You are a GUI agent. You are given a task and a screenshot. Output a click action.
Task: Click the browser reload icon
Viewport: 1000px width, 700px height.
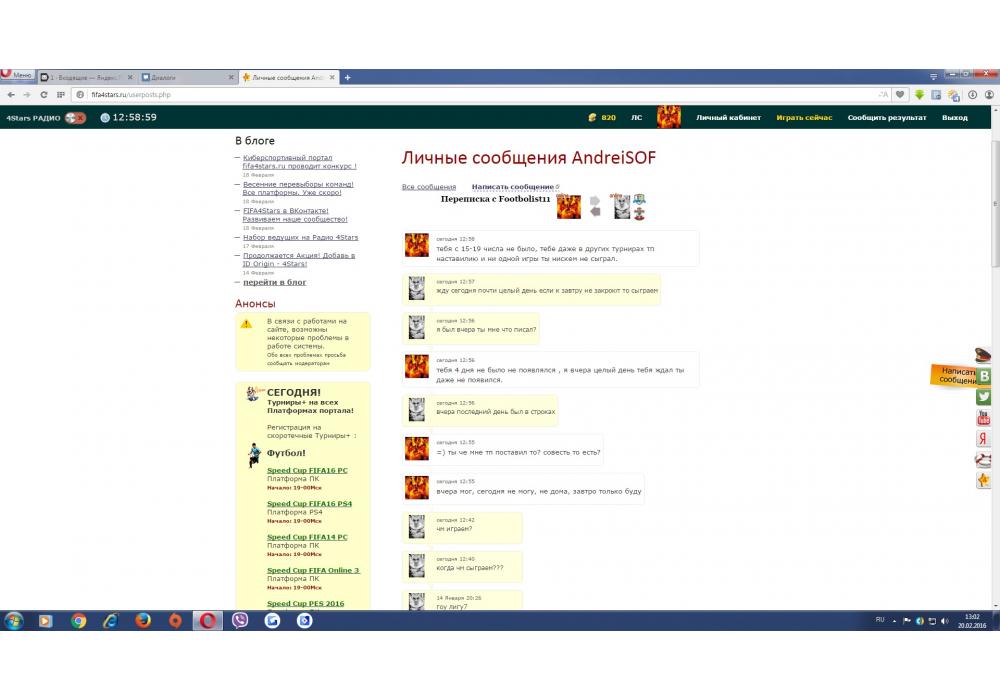pos(43,95)
